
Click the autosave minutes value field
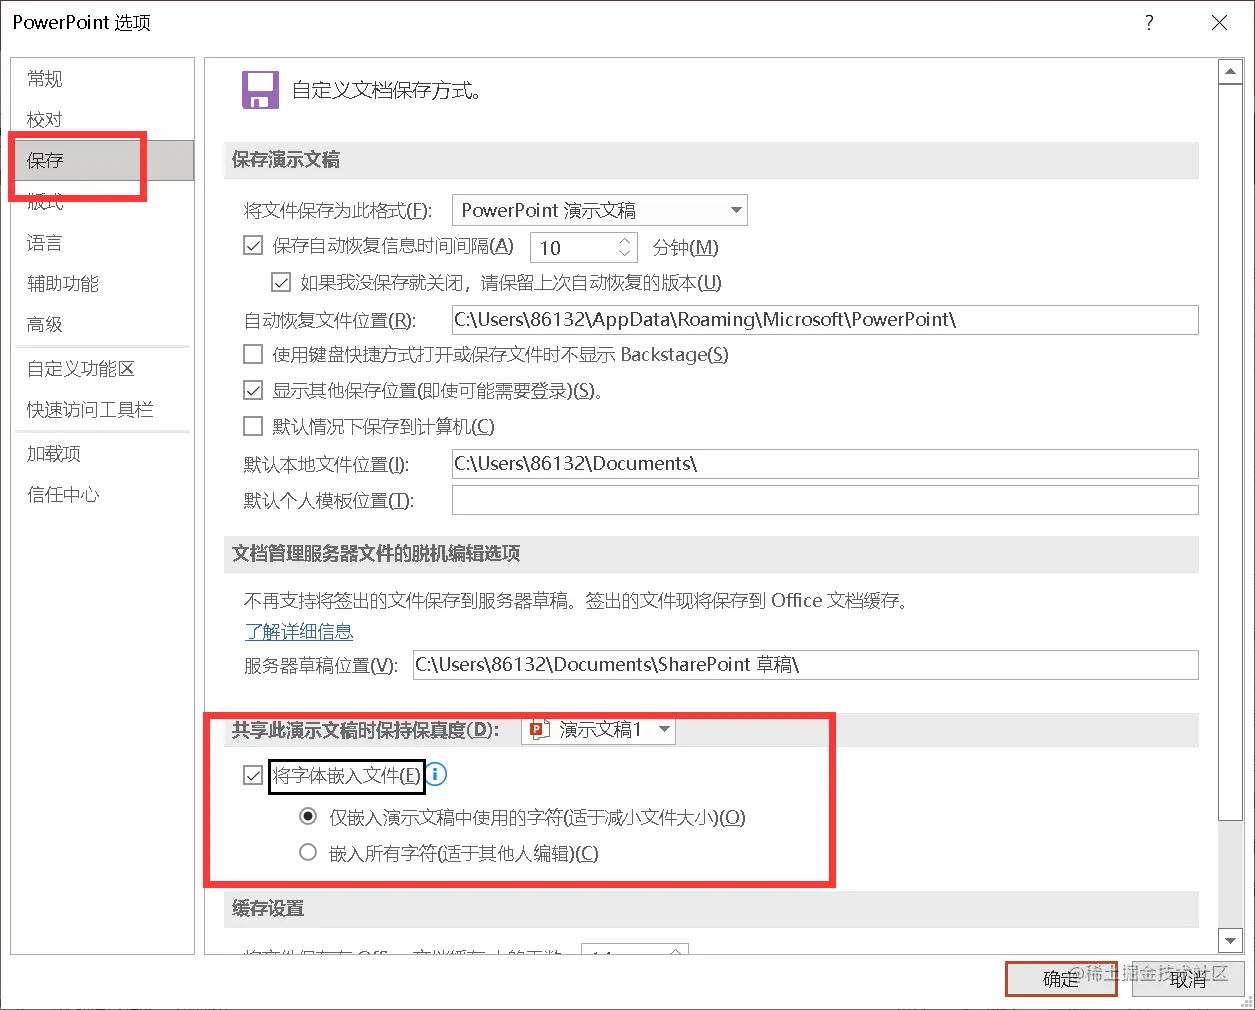point(573,248)
